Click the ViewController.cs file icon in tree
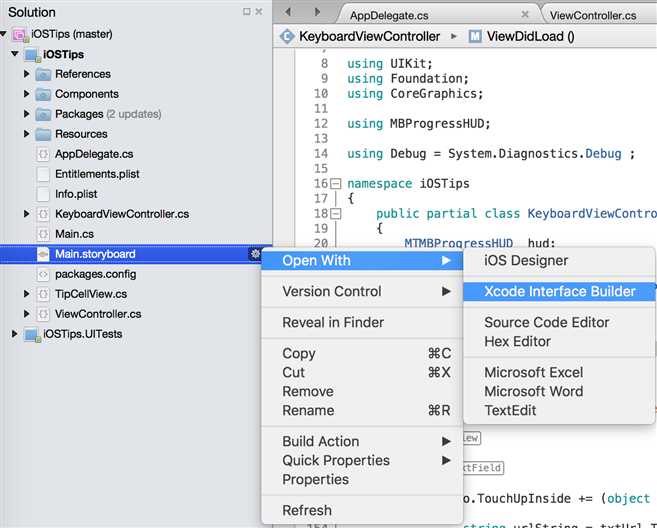 [43, 314]
